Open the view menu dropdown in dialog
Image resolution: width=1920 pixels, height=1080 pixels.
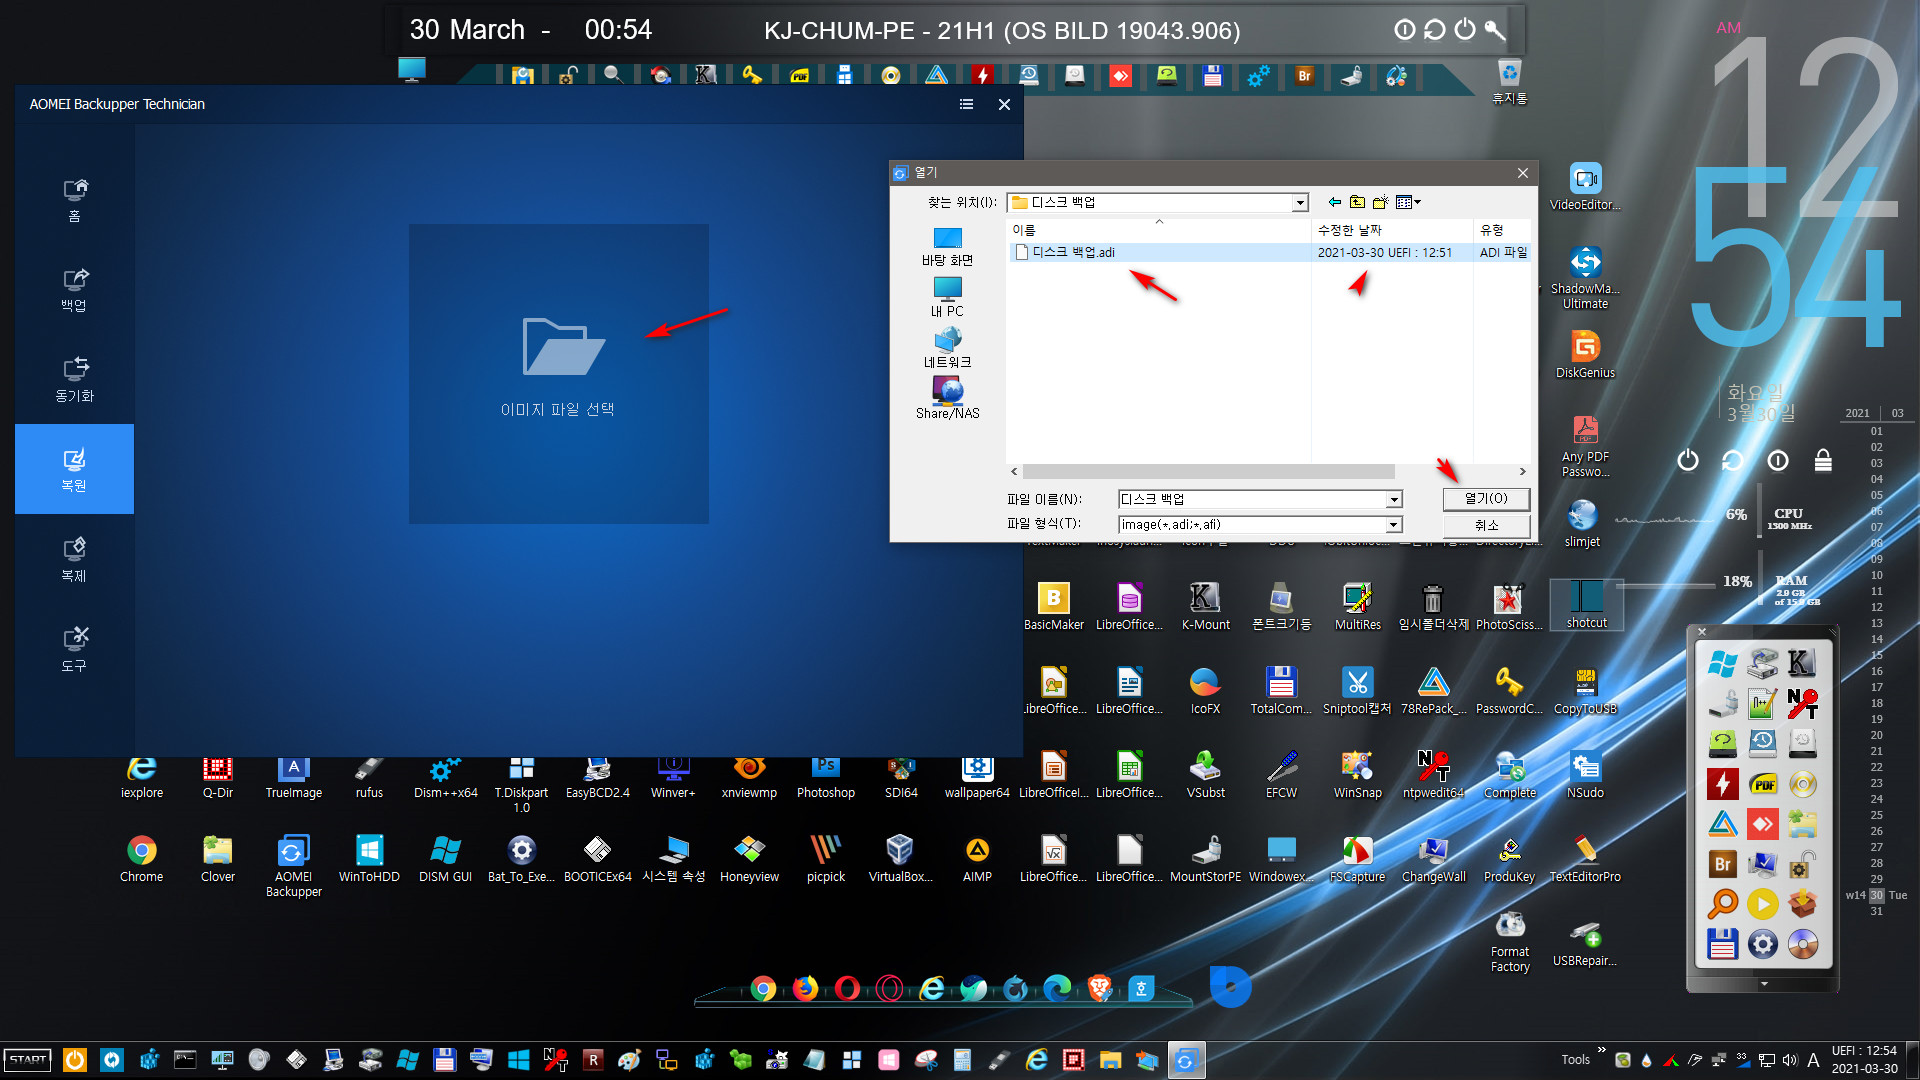pos(1408,202)
